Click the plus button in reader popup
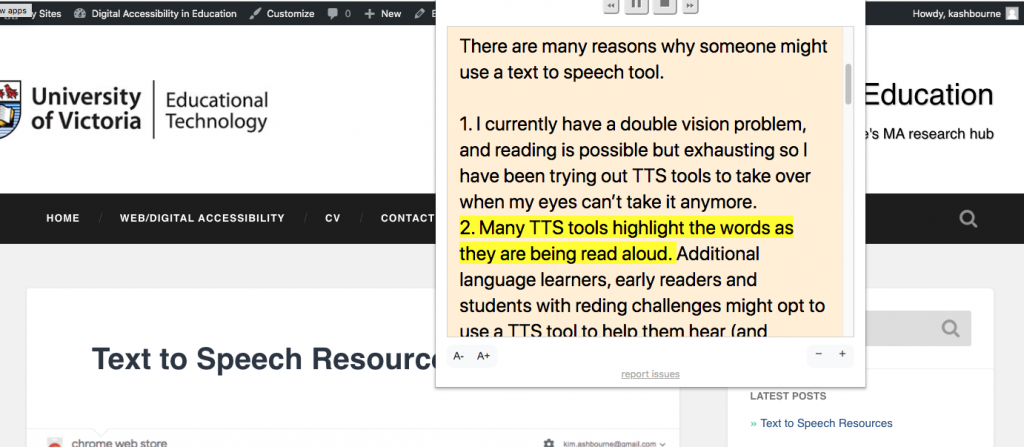 click(842, 355)
